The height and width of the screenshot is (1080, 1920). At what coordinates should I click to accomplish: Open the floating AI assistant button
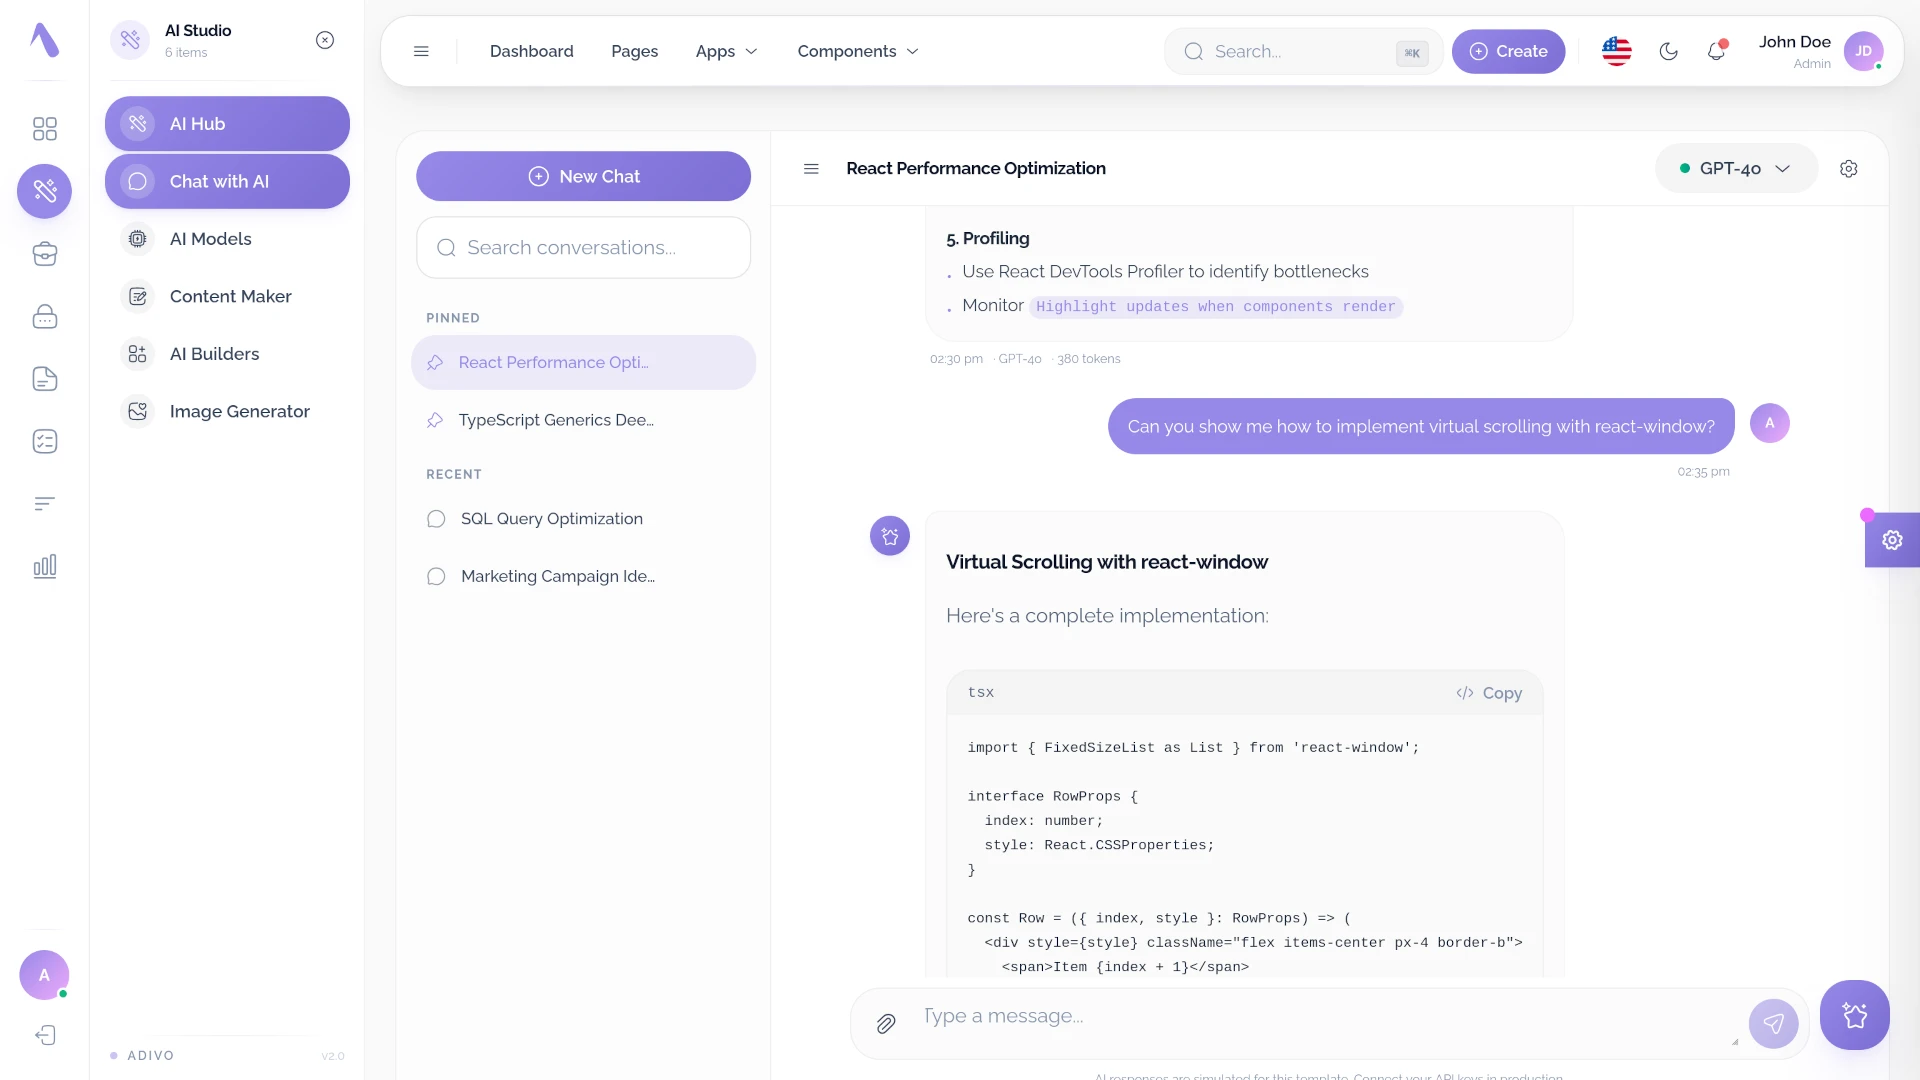(1855, 1015)
